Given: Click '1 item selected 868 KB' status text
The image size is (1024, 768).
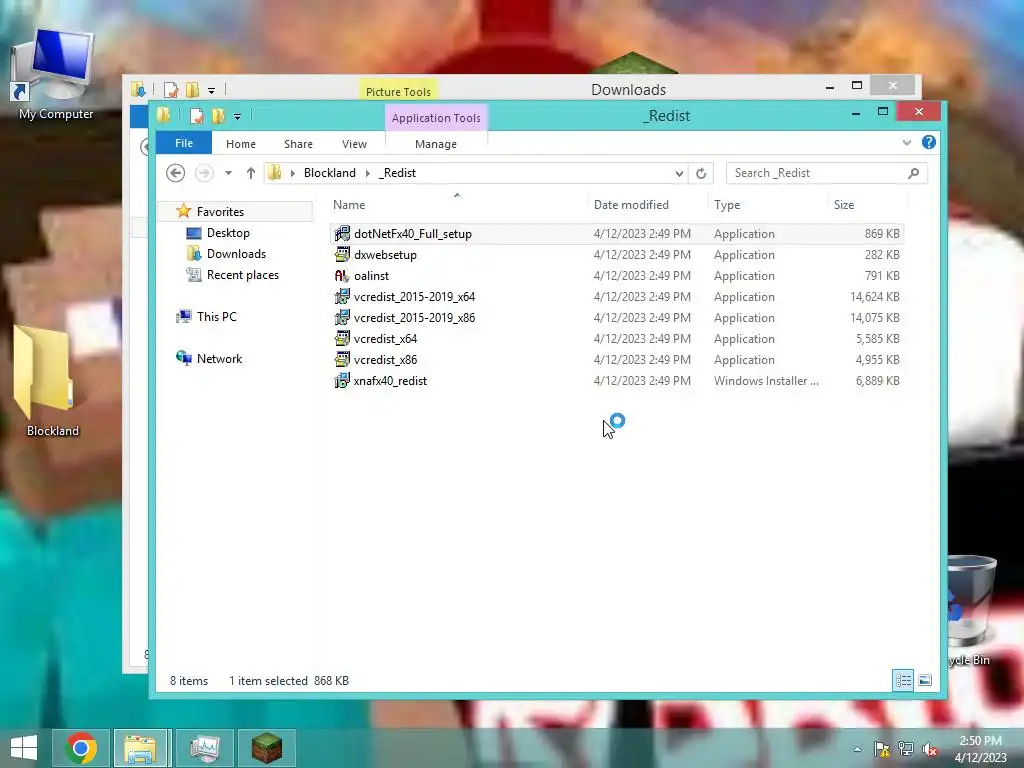Looking at the screenshot, I should [289, 680].
